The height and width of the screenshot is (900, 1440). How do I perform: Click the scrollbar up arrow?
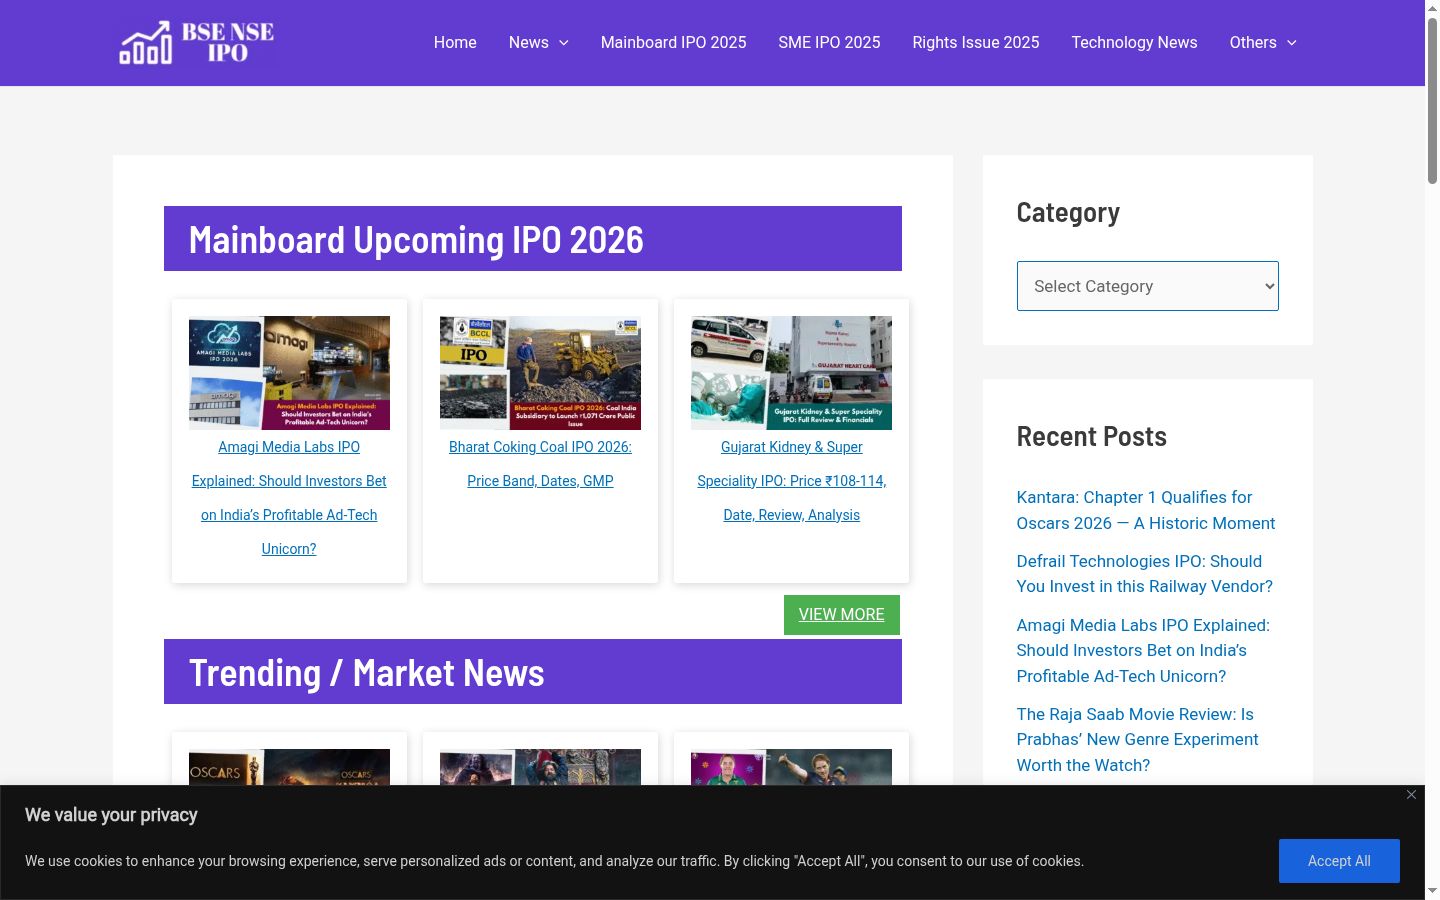(x=1432, y=8)
